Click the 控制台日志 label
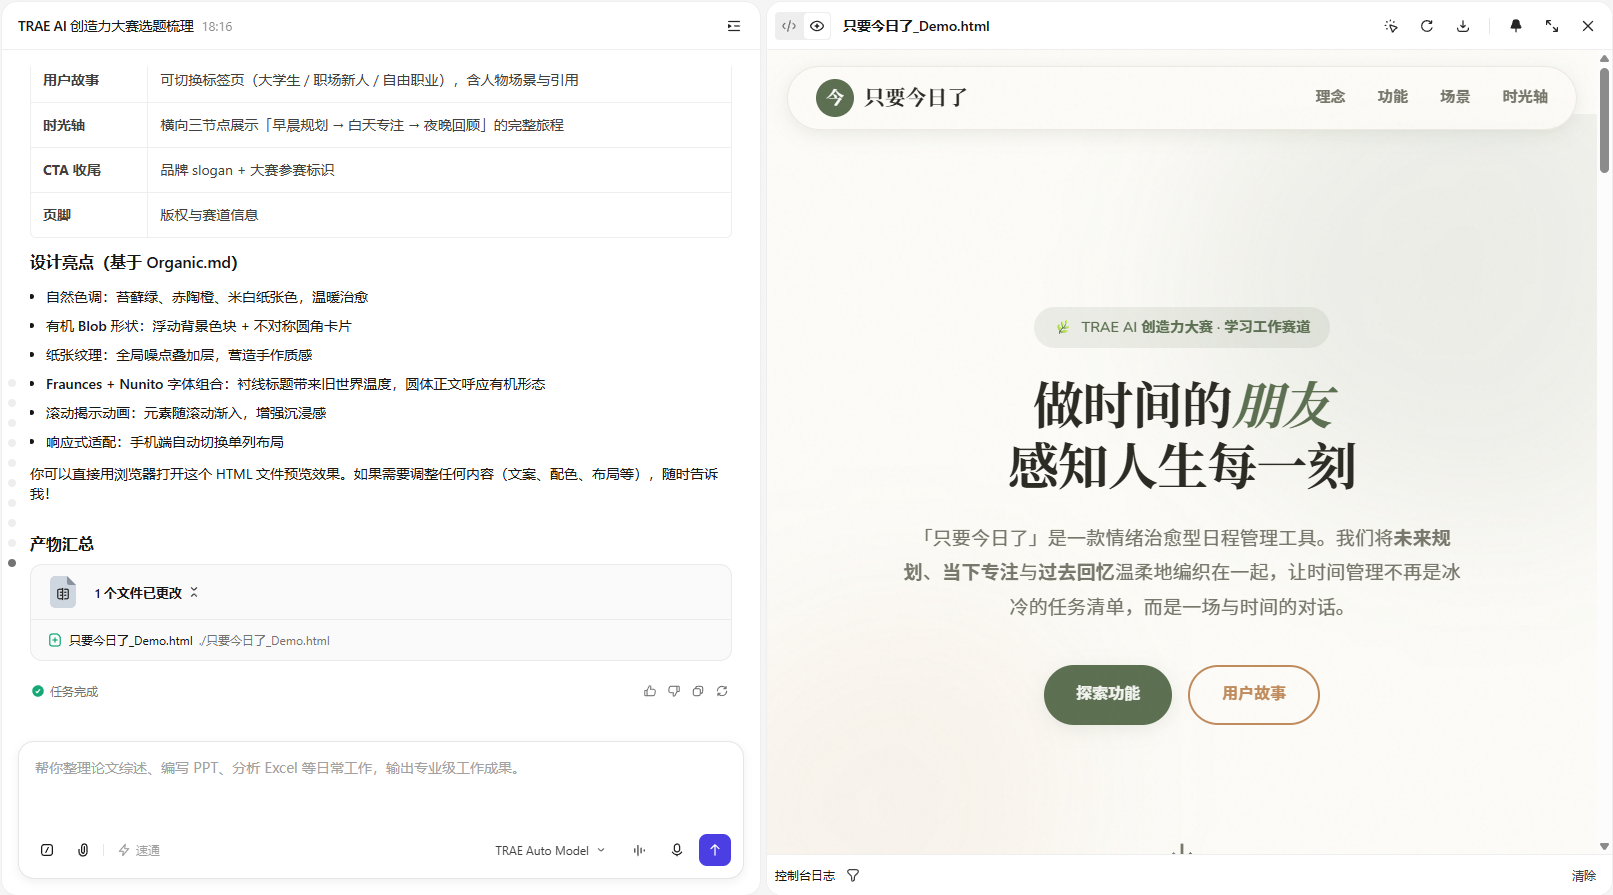 pyautogui.click(x=805, y=875)
